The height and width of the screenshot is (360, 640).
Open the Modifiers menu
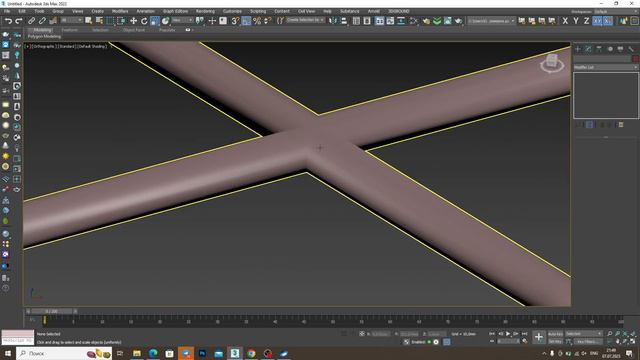tap(120, 11)
